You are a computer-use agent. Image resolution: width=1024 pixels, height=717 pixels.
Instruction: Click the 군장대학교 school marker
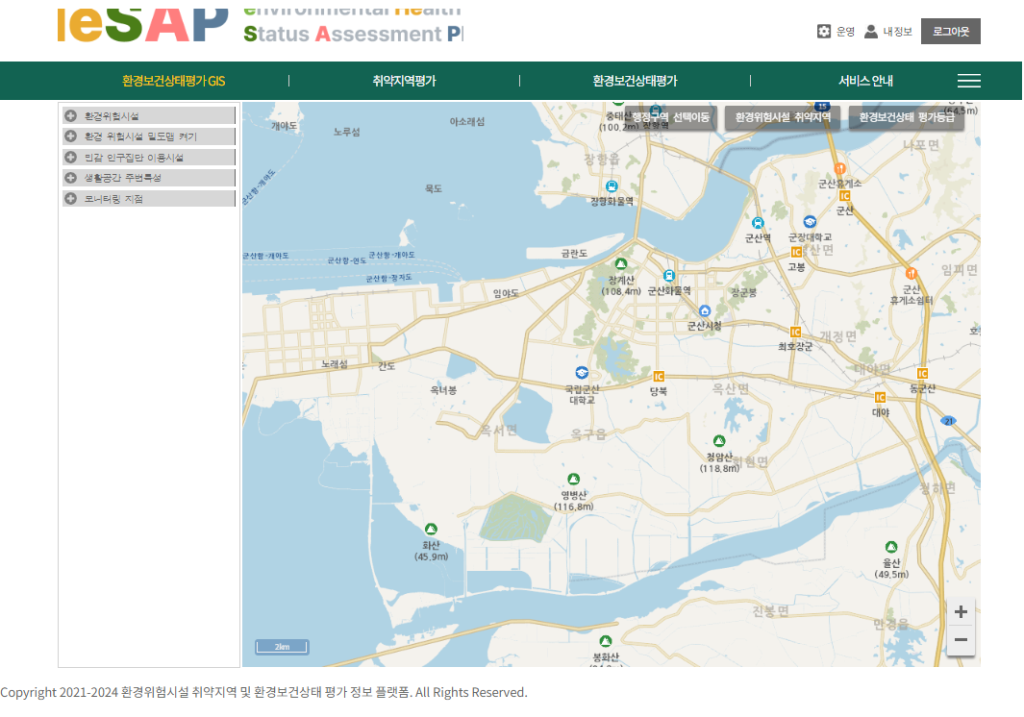point(810,222)
